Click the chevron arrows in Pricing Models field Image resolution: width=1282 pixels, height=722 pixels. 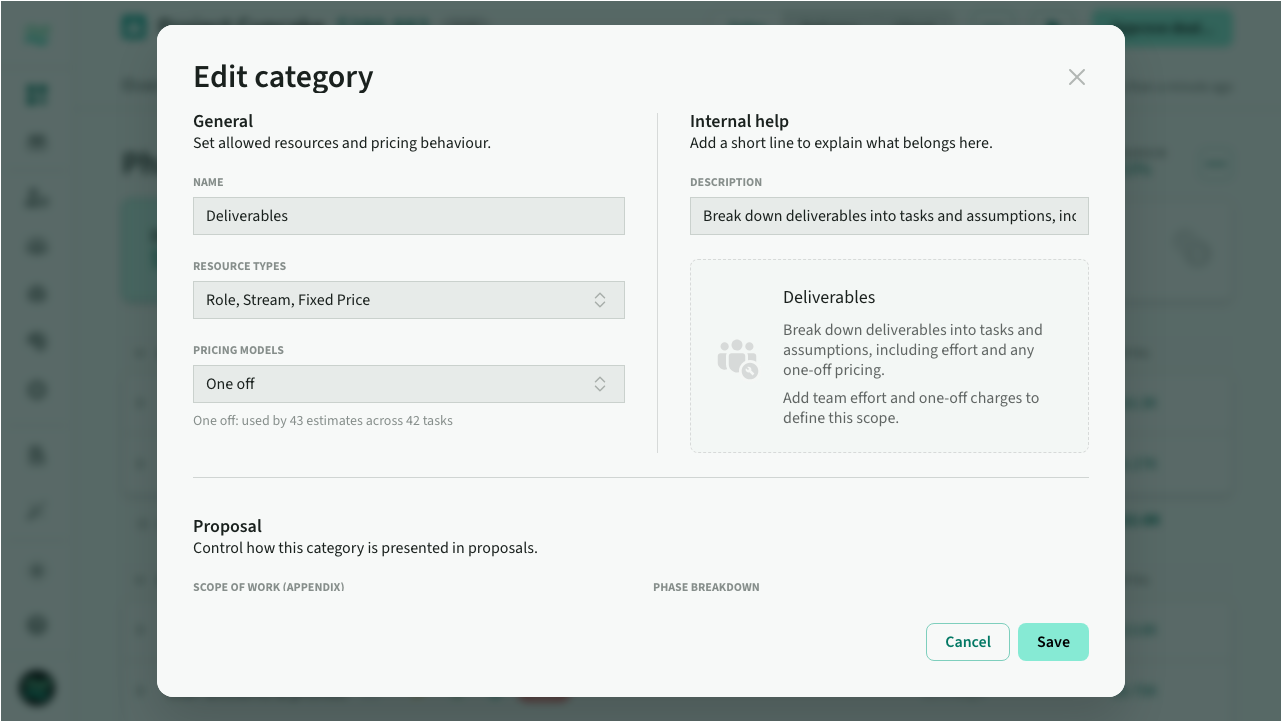pyautogui.click(x=600, y=384)
